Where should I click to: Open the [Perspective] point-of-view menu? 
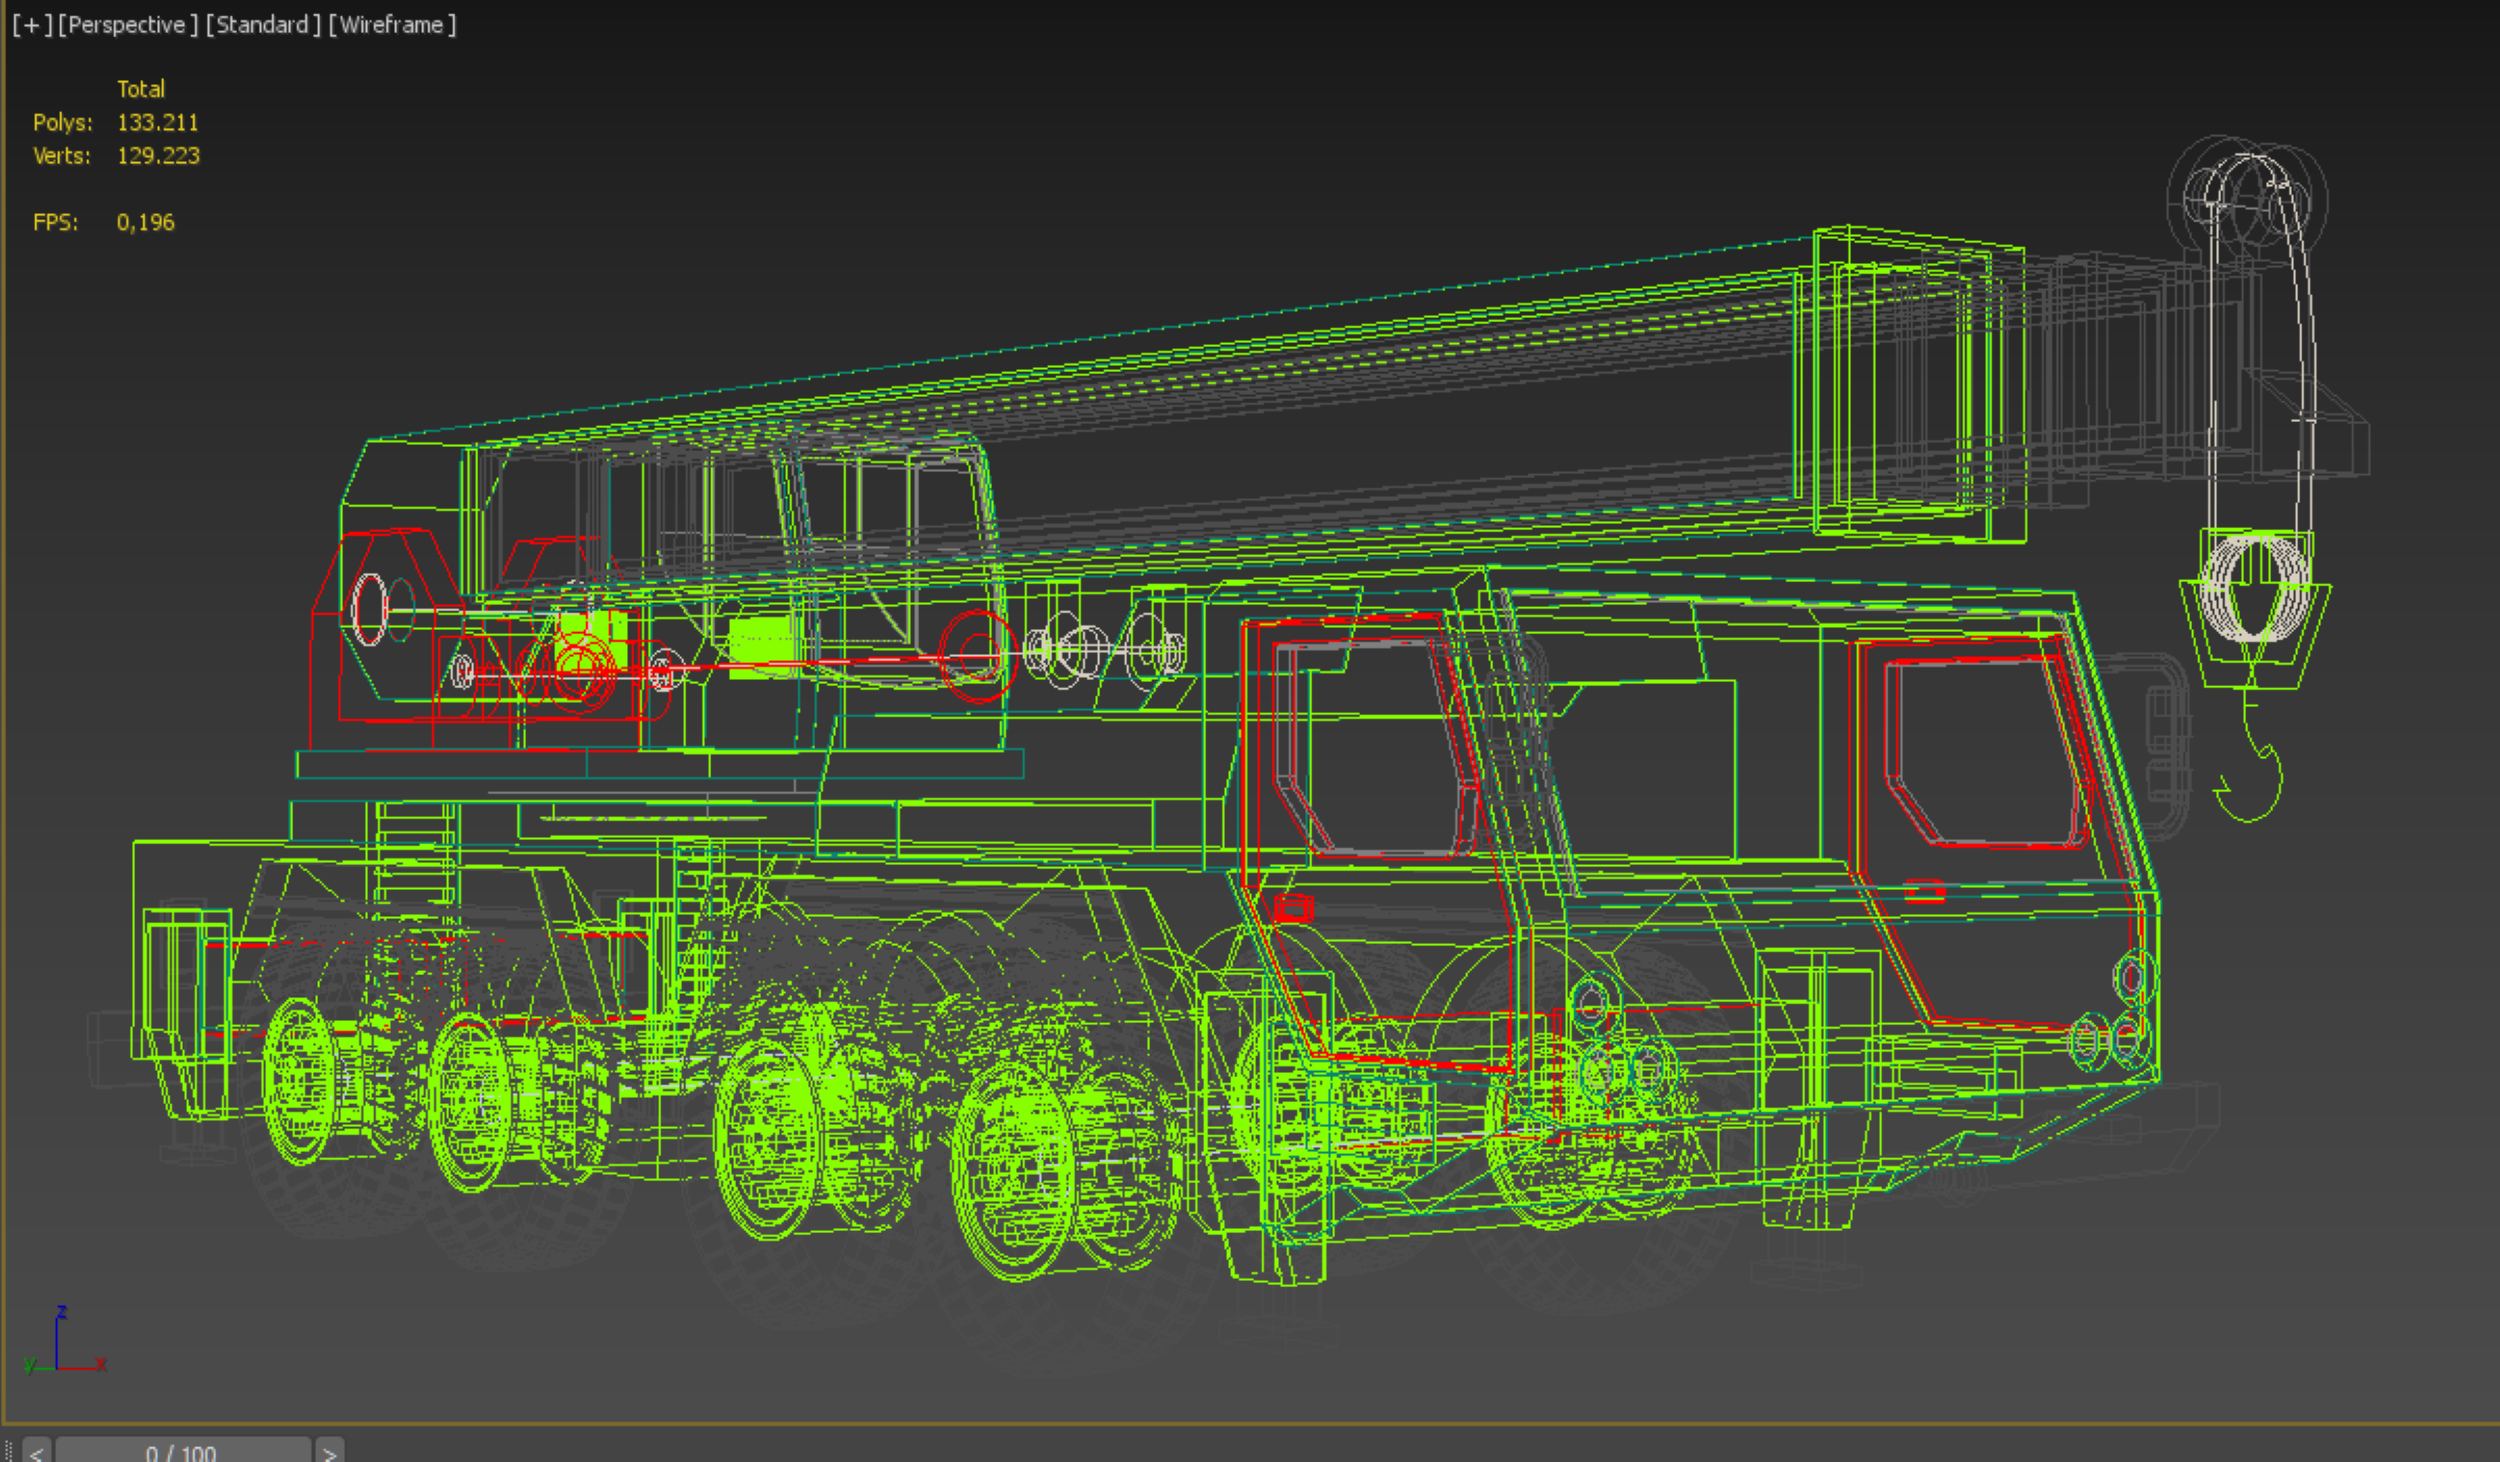pyautogui.click(x=128, y=25)
